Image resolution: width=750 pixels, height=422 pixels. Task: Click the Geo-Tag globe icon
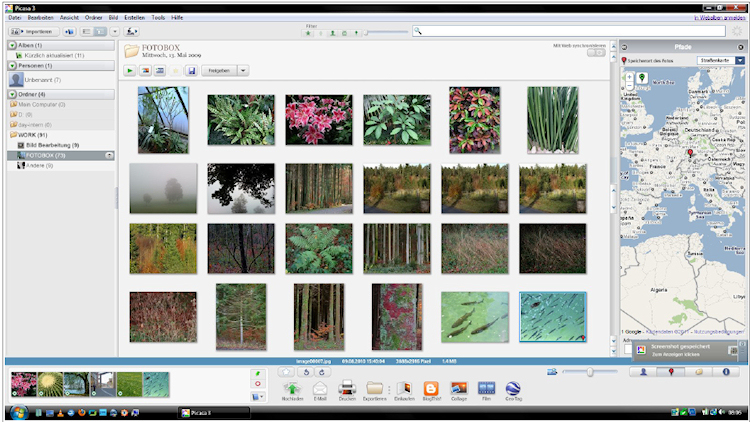click(513, 388)
